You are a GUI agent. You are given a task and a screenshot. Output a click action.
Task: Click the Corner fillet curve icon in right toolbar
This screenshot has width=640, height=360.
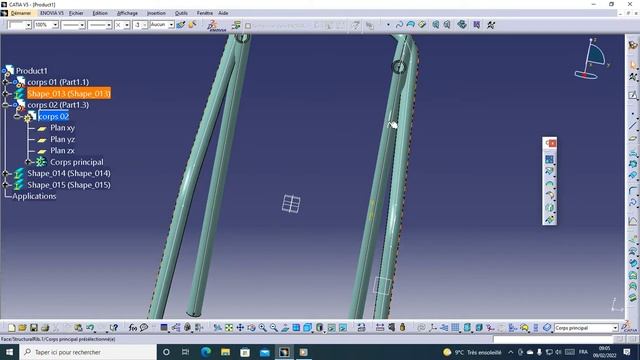(x=633, y=191)
